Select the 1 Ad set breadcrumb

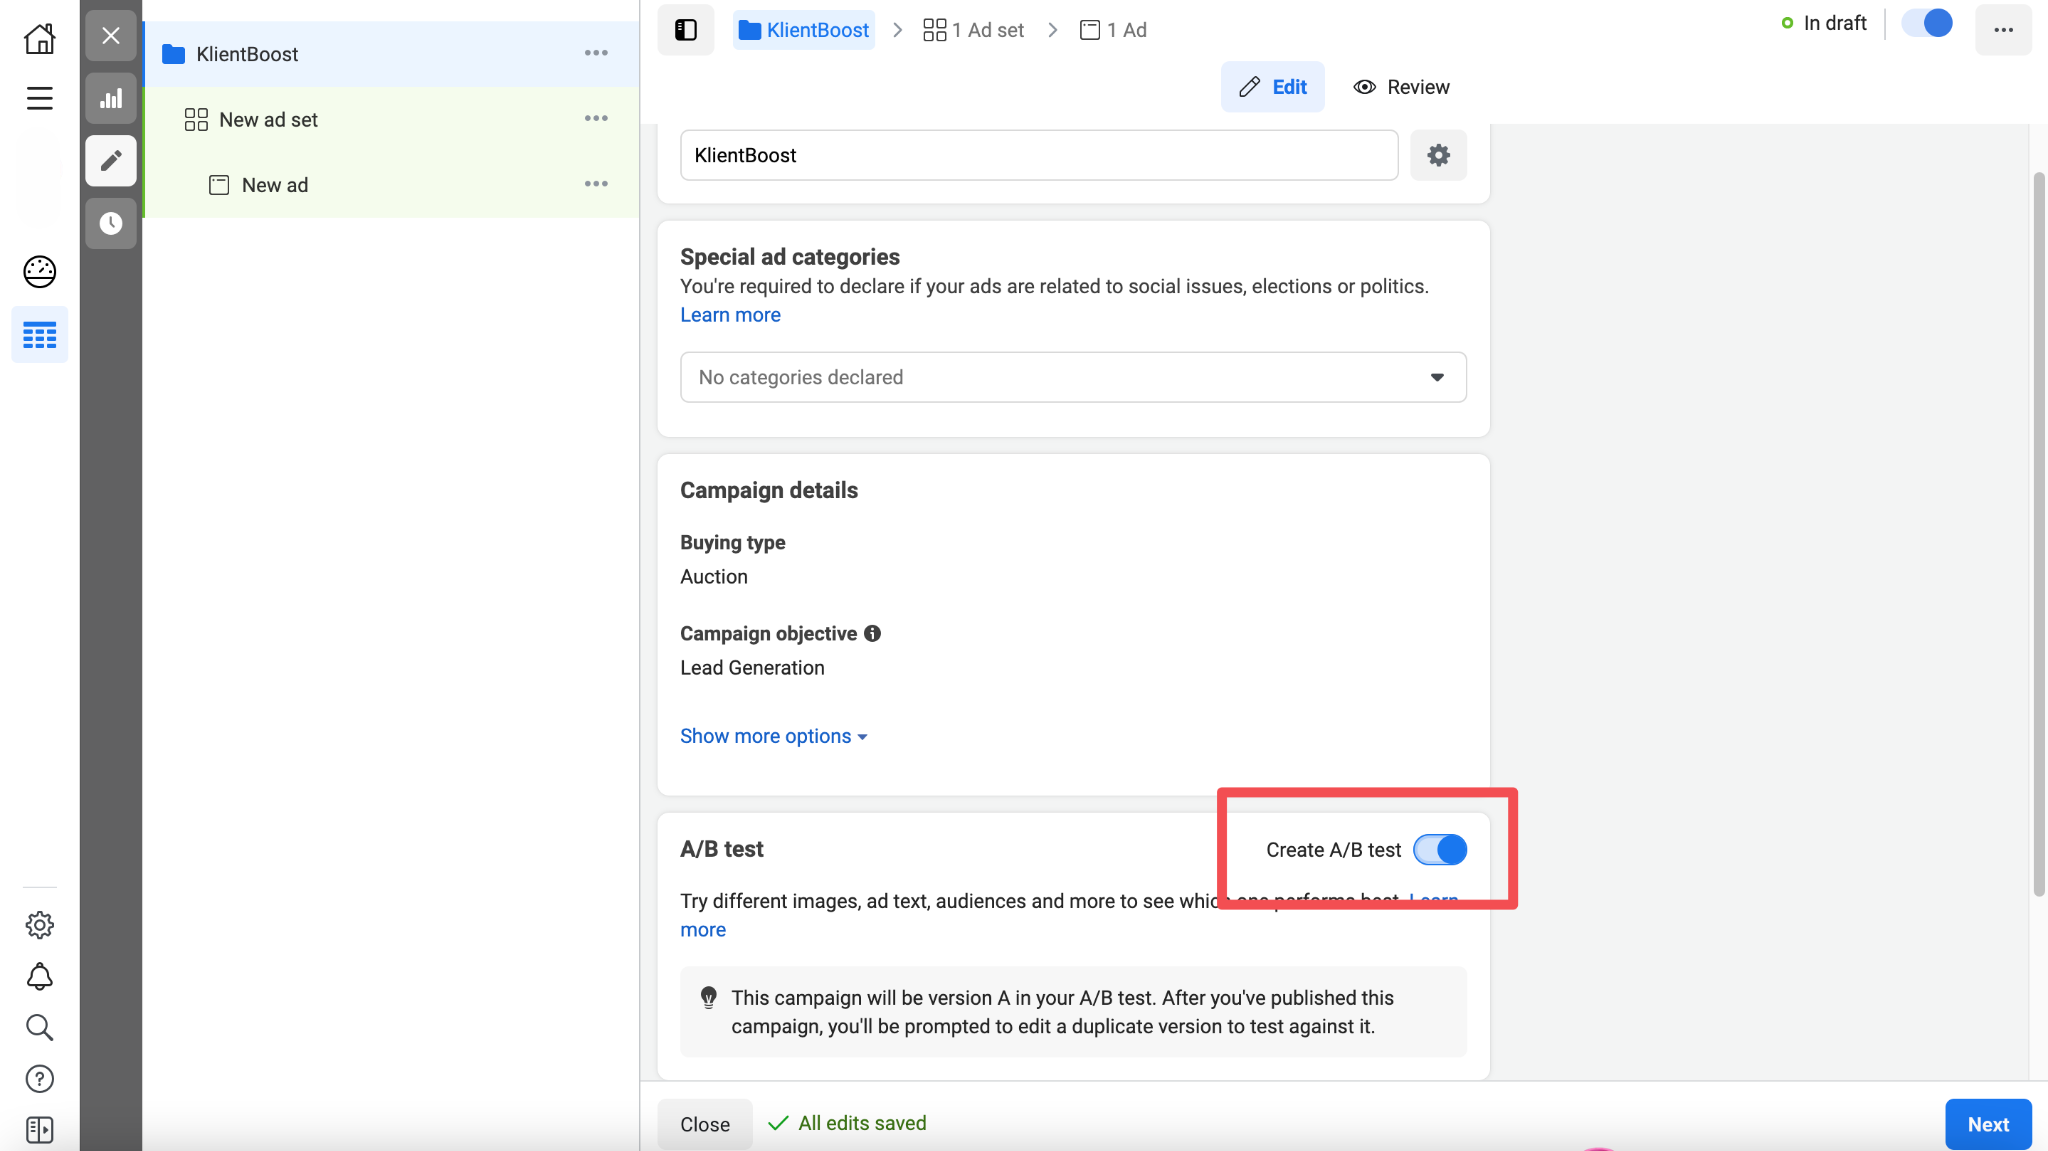click(974, 30)
